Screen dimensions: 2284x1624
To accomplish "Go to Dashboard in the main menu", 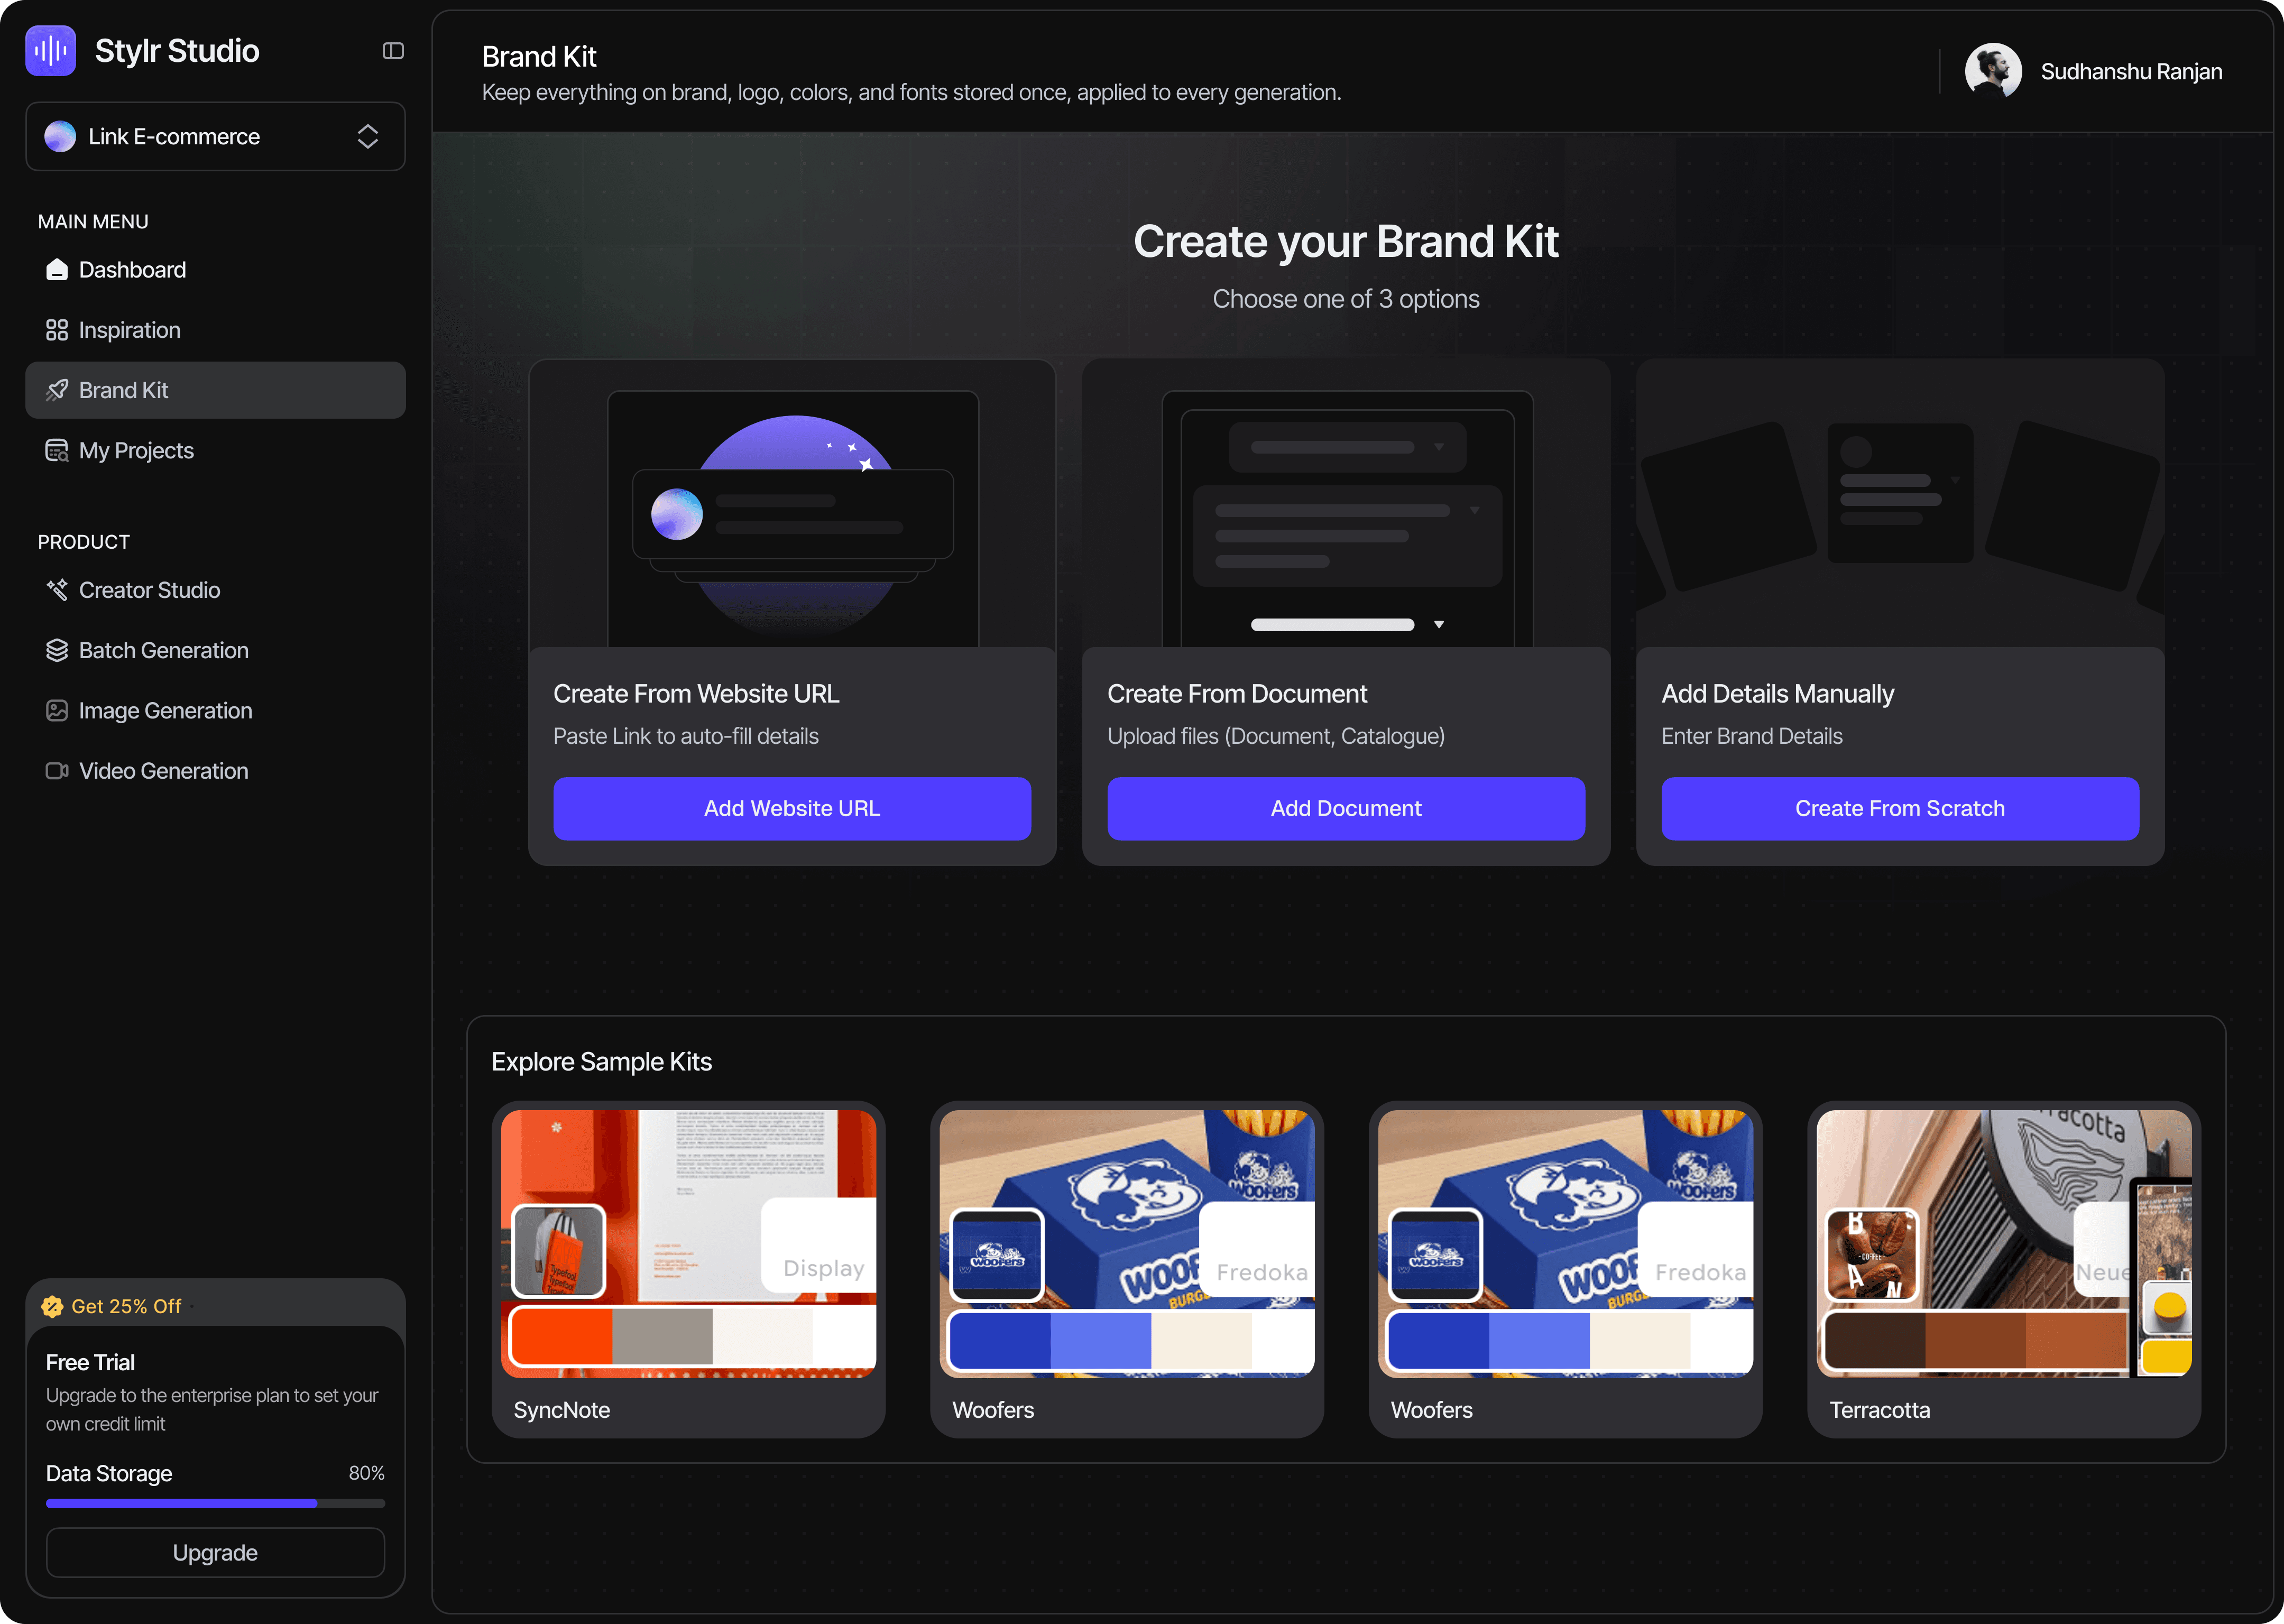I will coord(215,270).
